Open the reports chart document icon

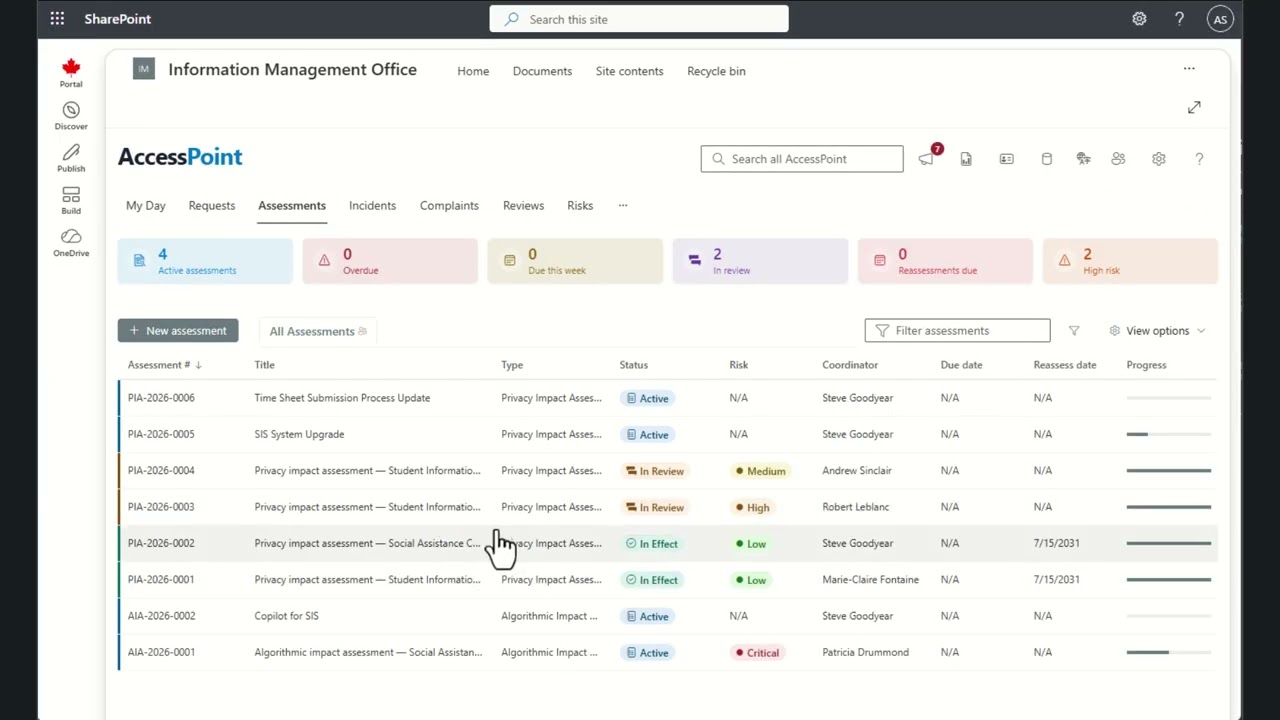point(966,159)
